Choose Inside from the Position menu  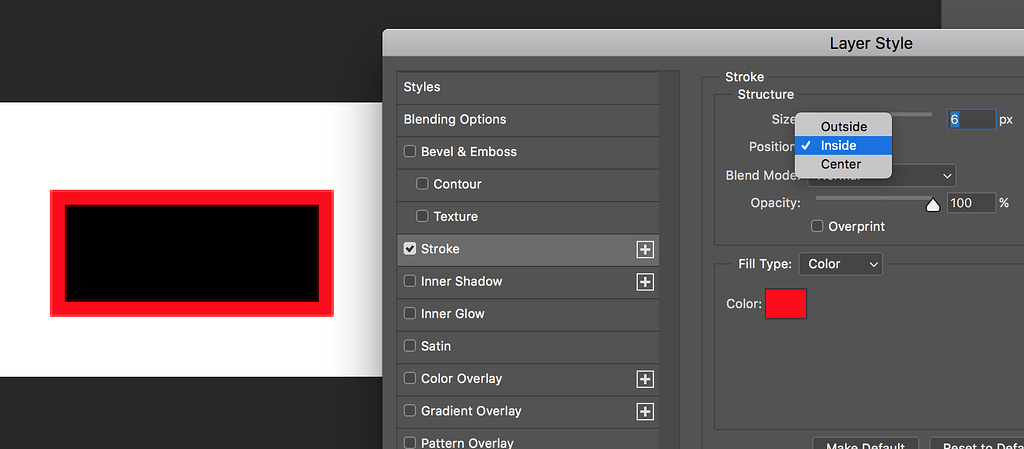click(x=843, y=146)
